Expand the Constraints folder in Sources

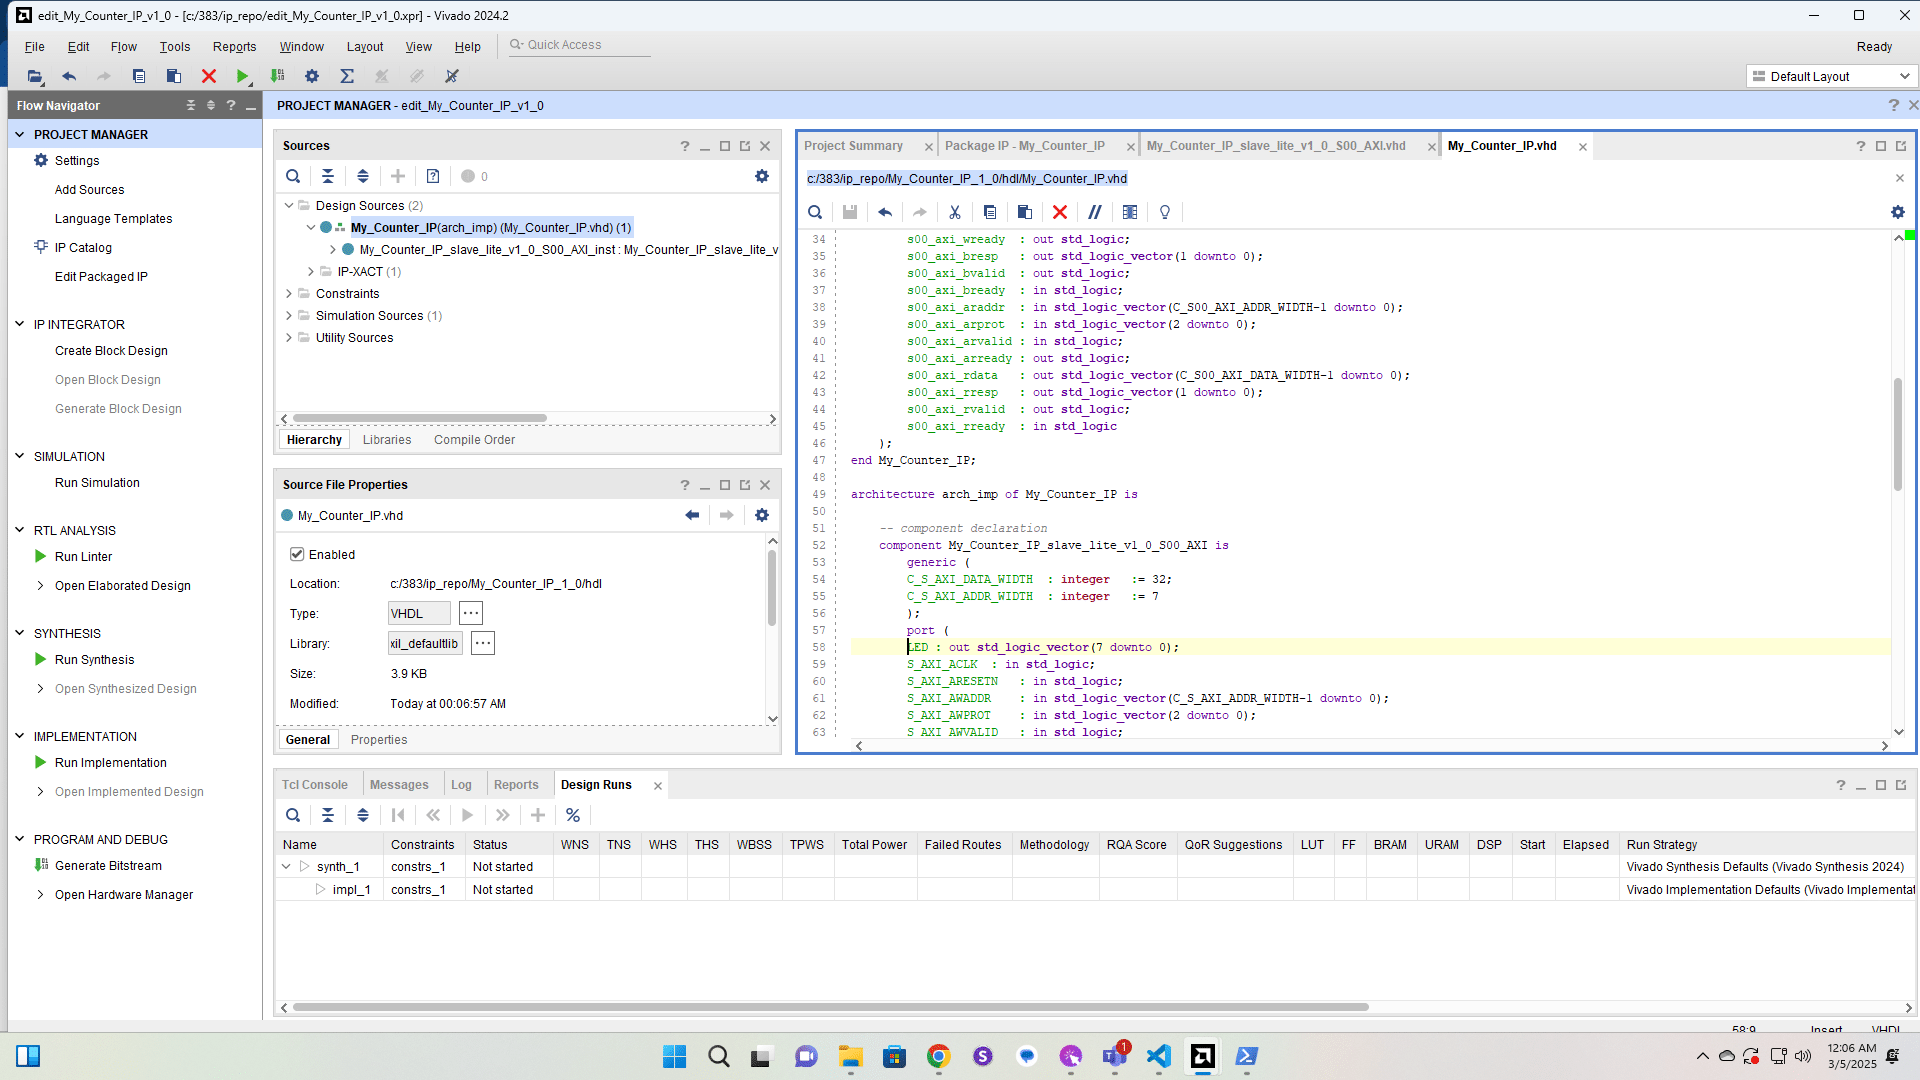pos(289,294)
